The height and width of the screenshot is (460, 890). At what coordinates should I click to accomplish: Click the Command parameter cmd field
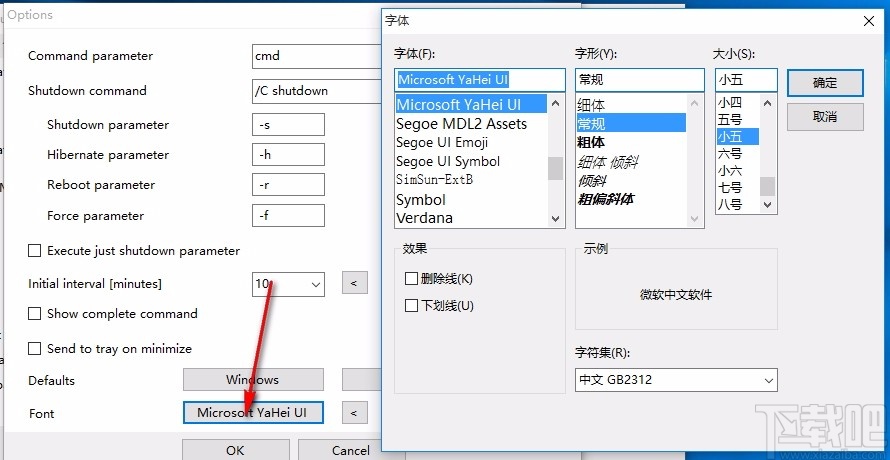point(317,56)
